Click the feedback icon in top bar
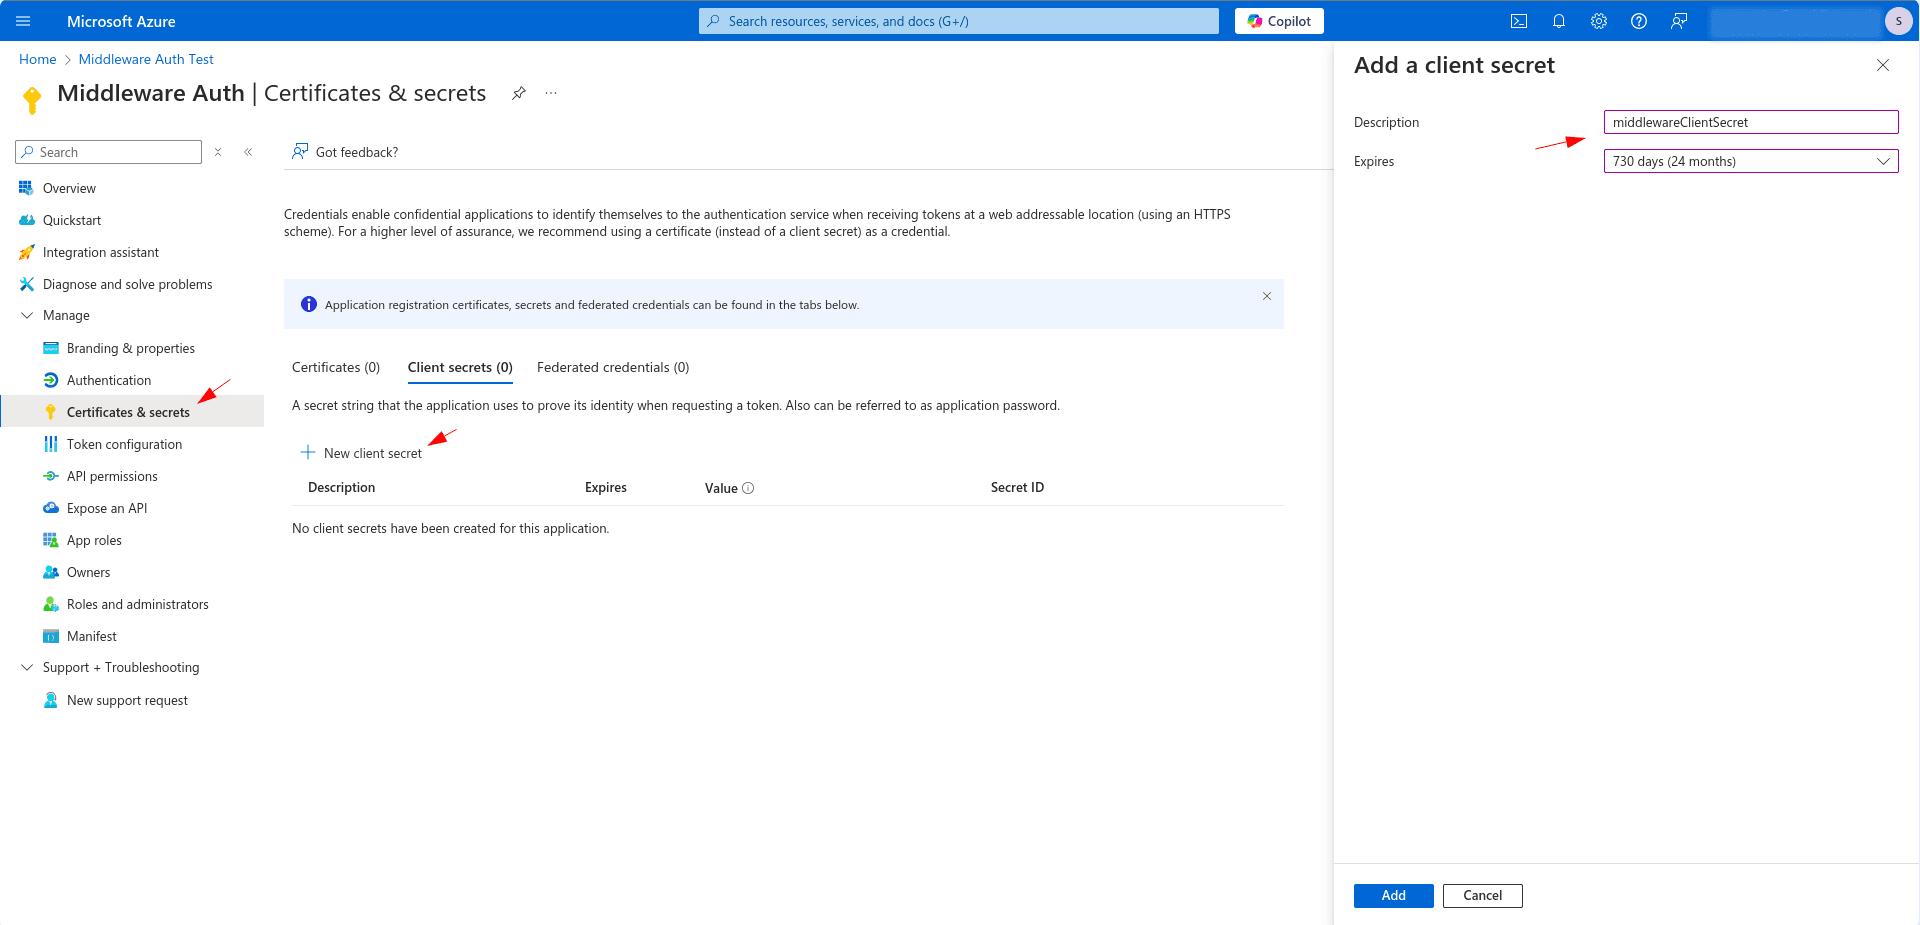Viewport: 1920px width, 925px height. tap(1678, 21)
